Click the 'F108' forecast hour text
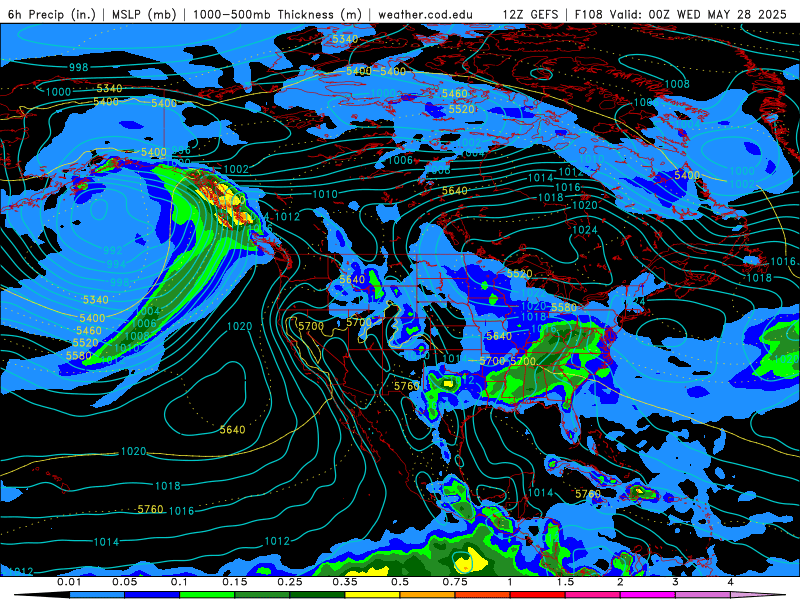The height and width of the screenshot is (600, 800). pyautogui.click(x=588, y=14)
